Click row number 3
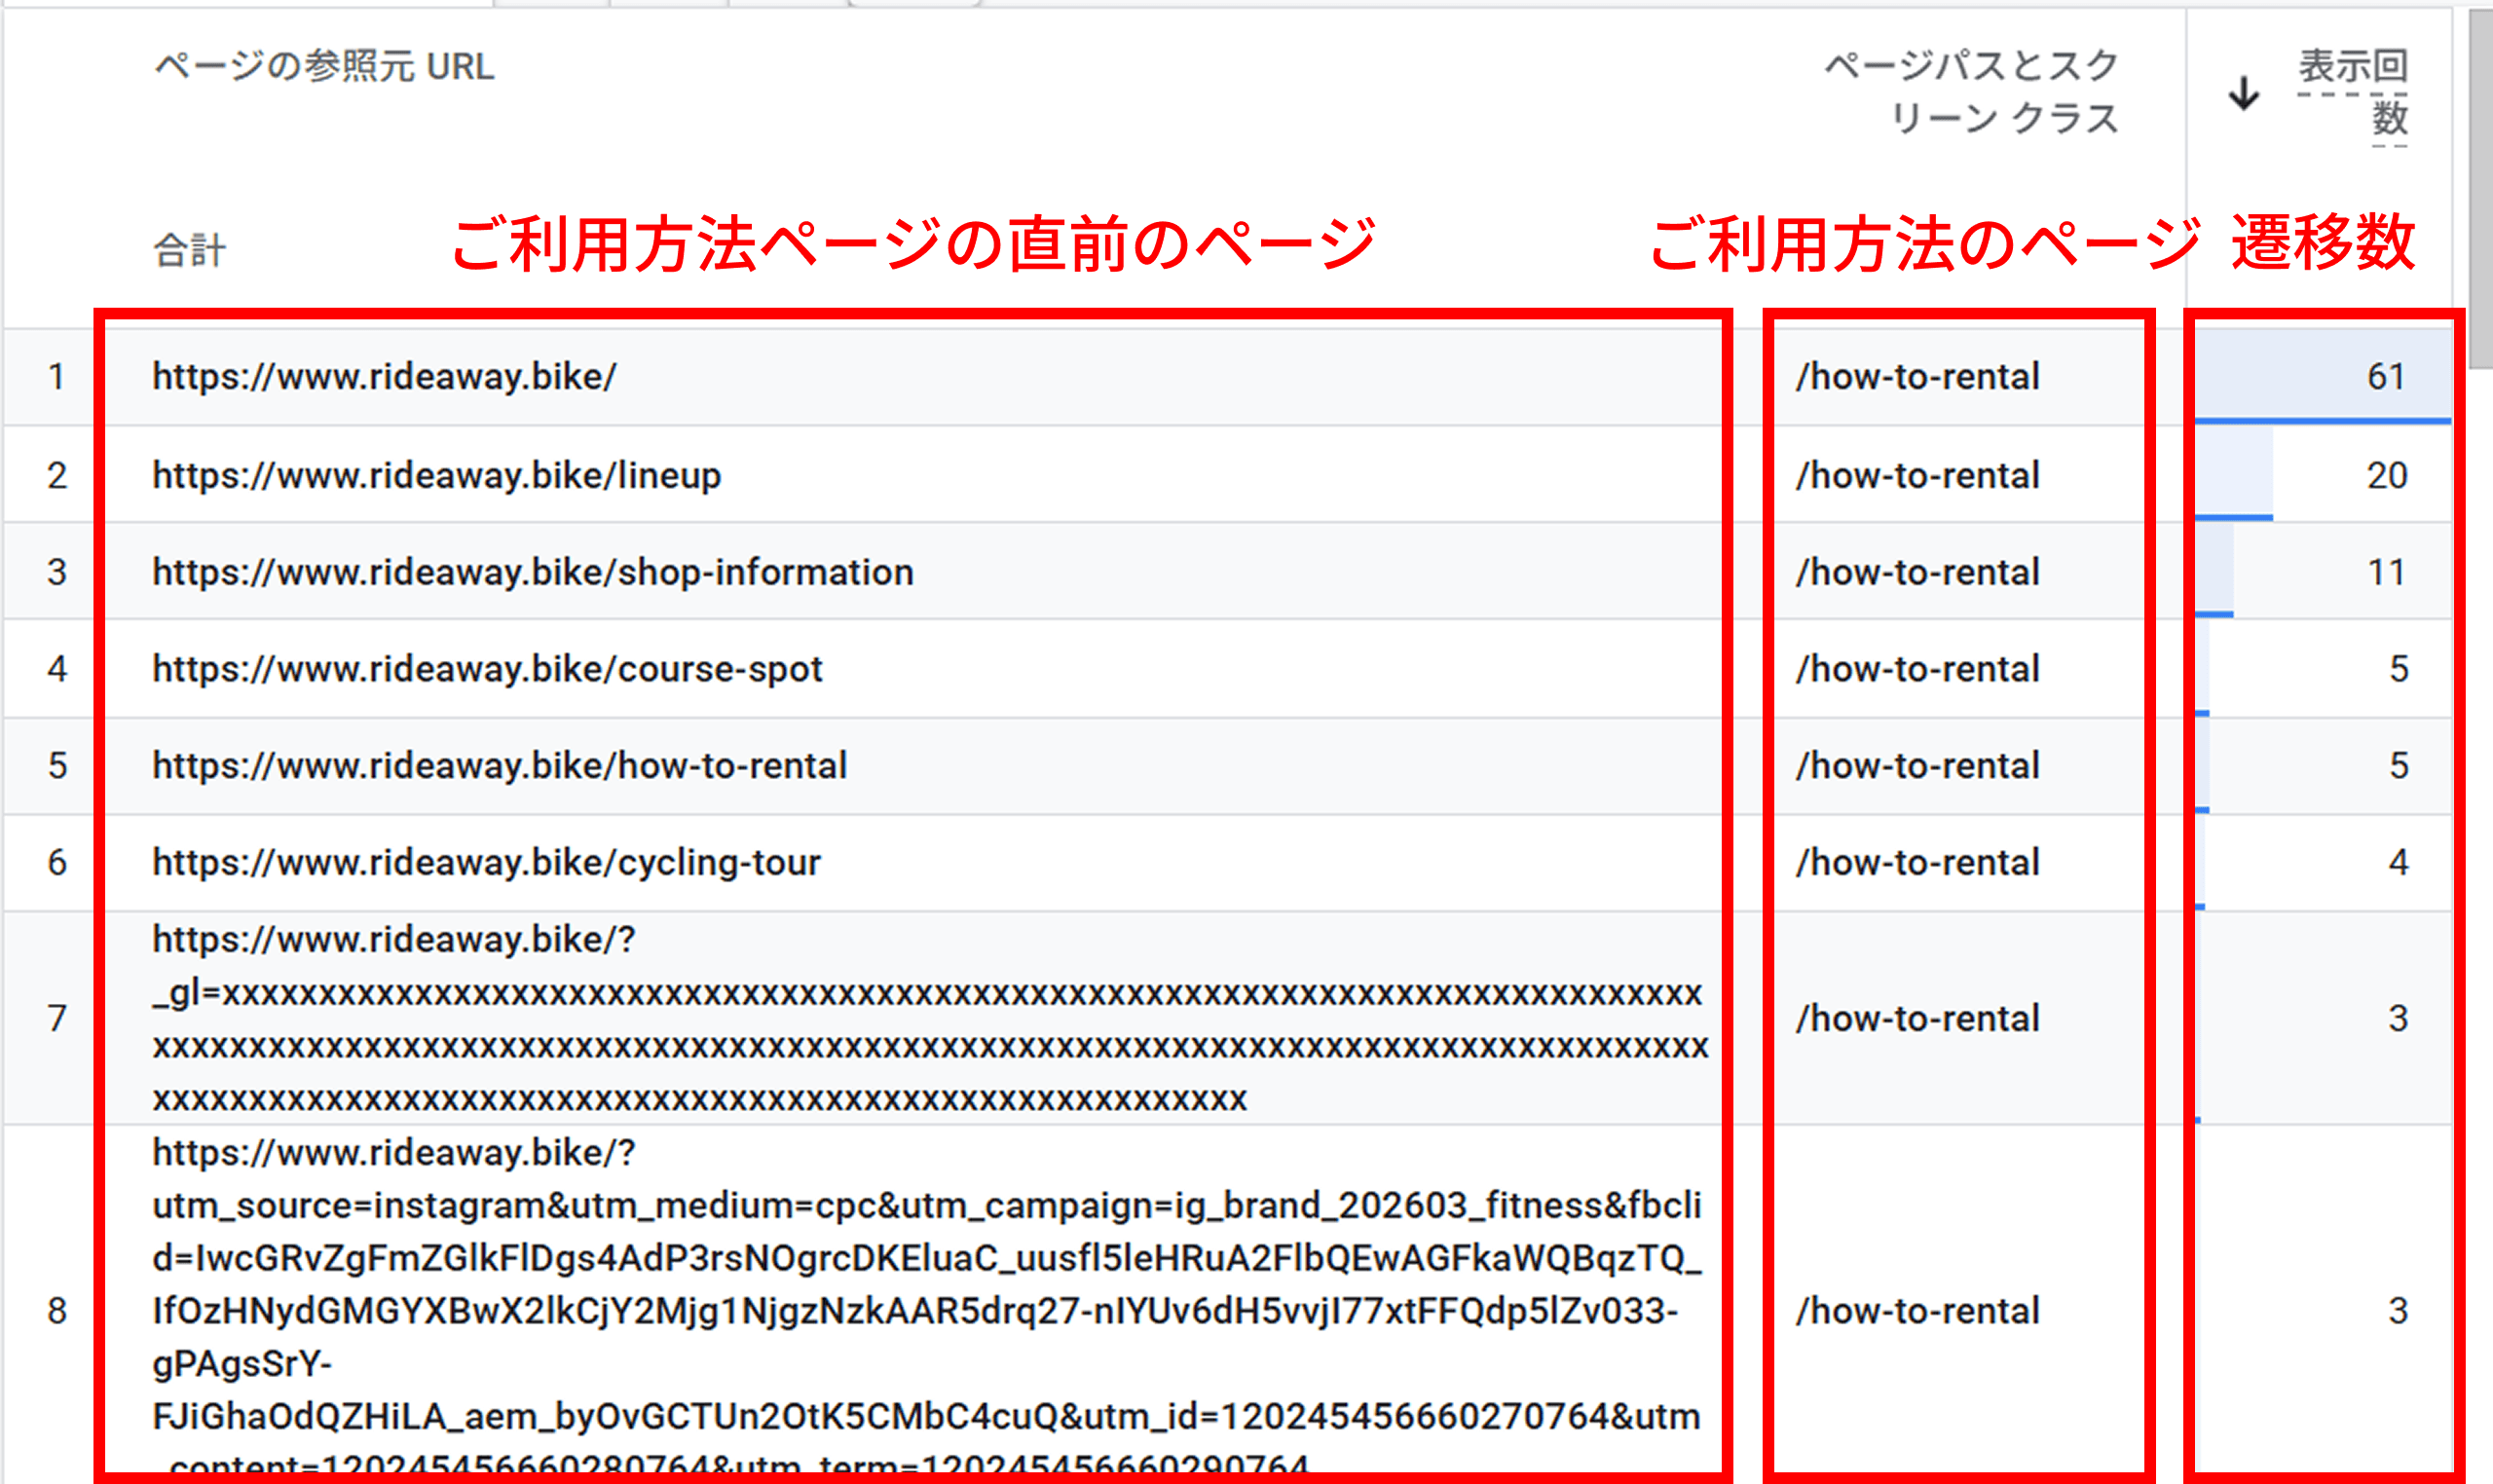2493x1484 pixels. 57,572
